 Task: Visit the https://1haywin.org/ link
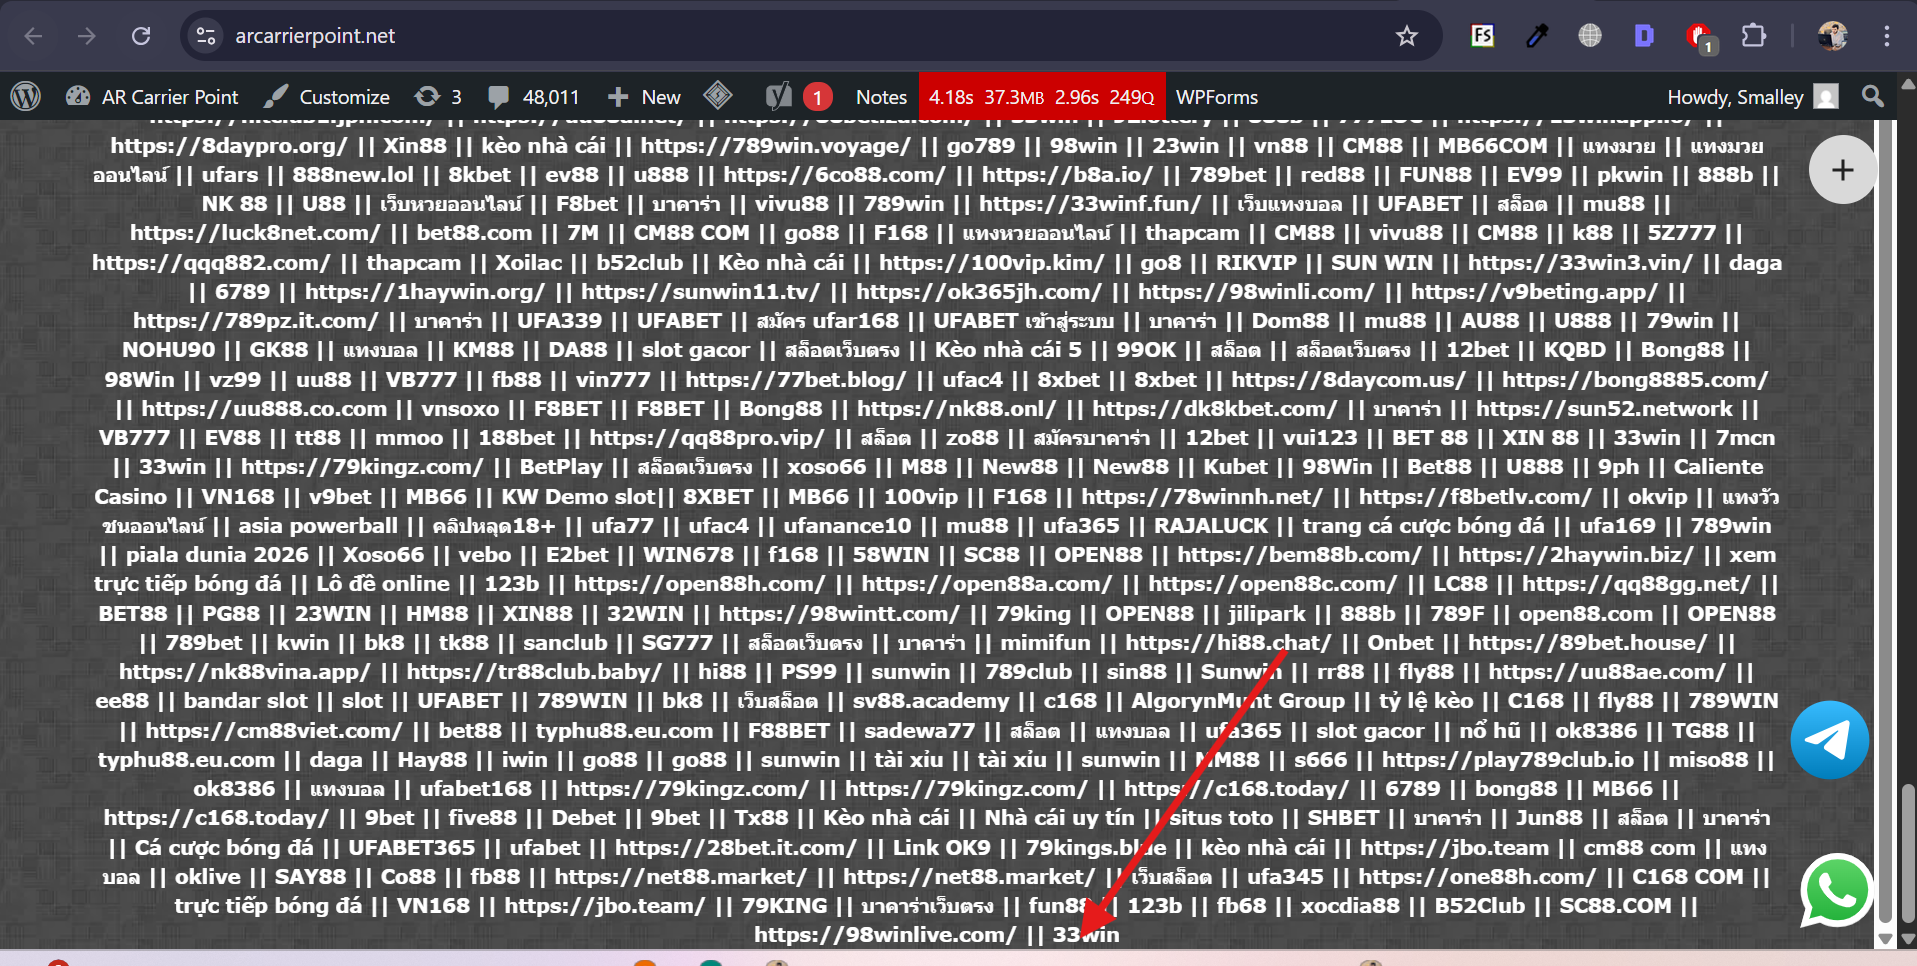point(425,292)
